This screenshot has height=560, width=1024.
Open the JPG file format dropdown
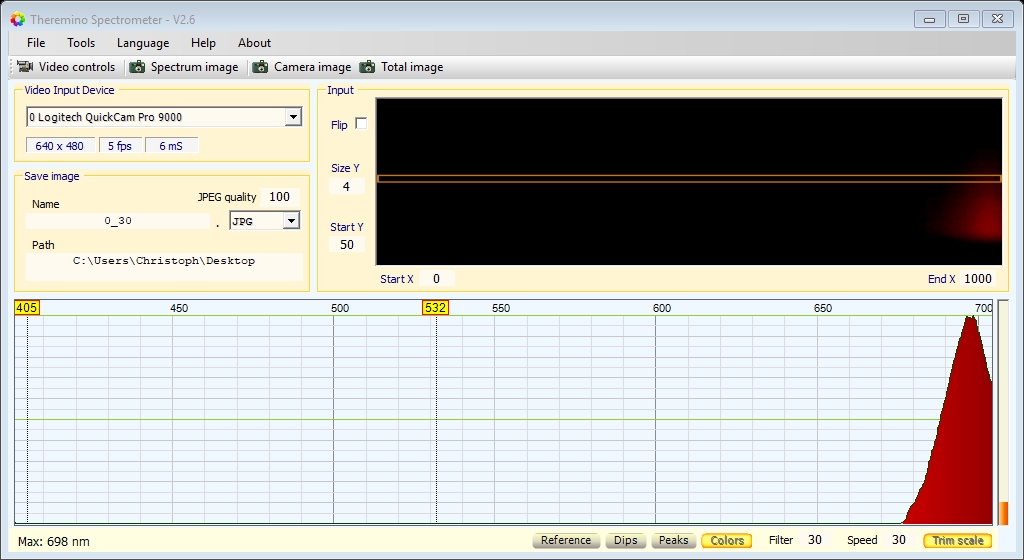[291, 221]
